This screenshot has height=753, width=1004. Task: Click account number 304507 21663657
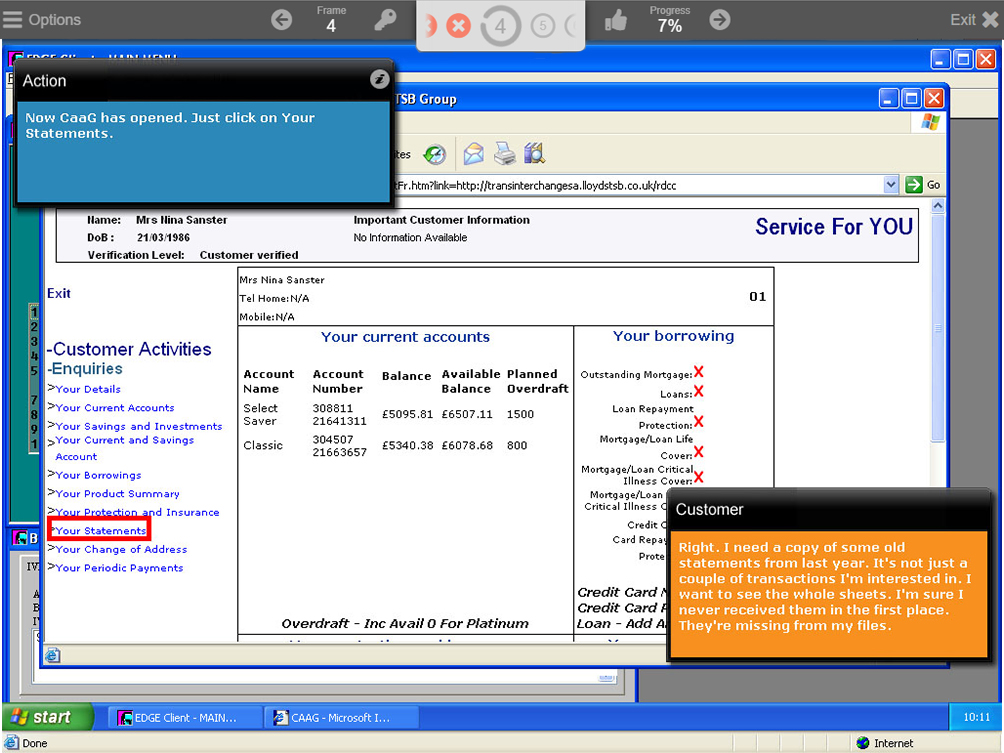click(339, 446)
